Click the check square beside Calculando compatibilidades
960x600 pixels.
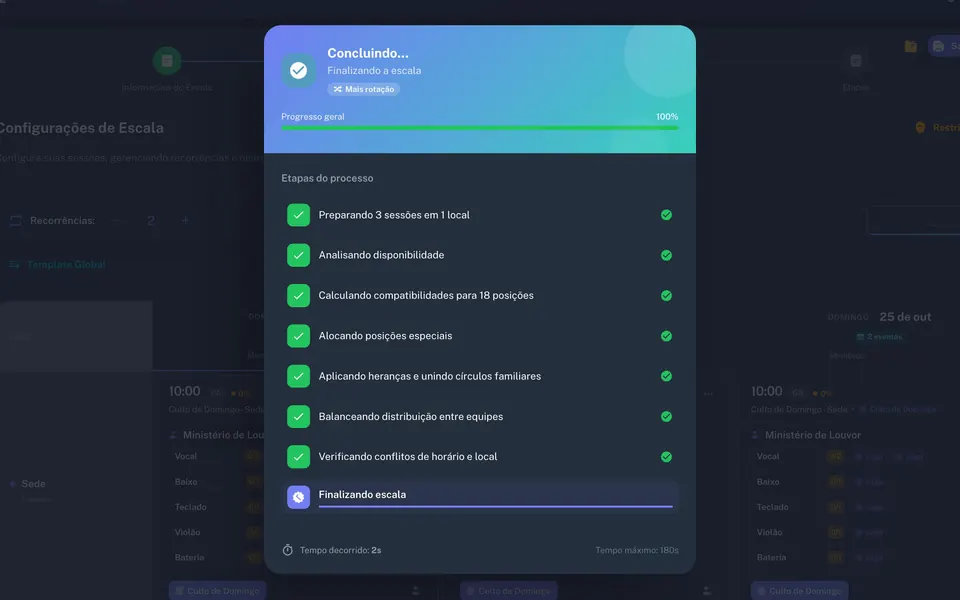tap(298, 296)
